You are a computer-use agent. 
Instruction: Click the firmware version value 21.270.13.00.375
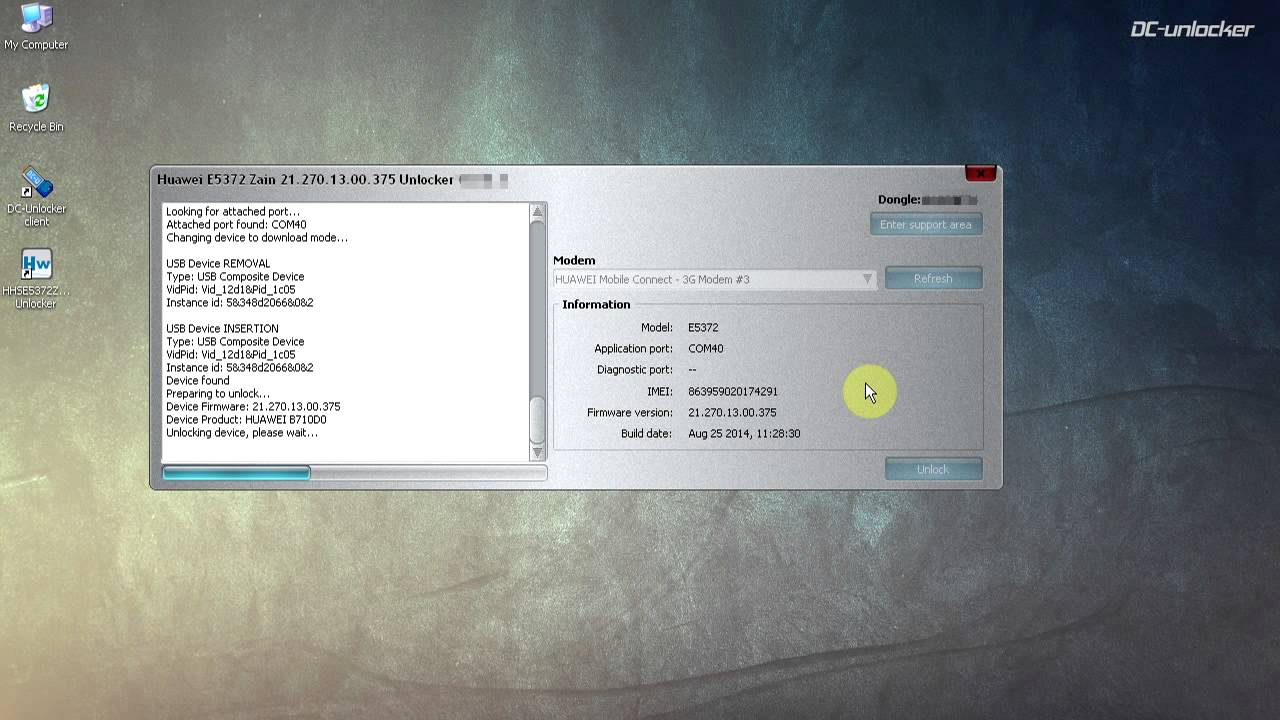(x=732, y=412)
